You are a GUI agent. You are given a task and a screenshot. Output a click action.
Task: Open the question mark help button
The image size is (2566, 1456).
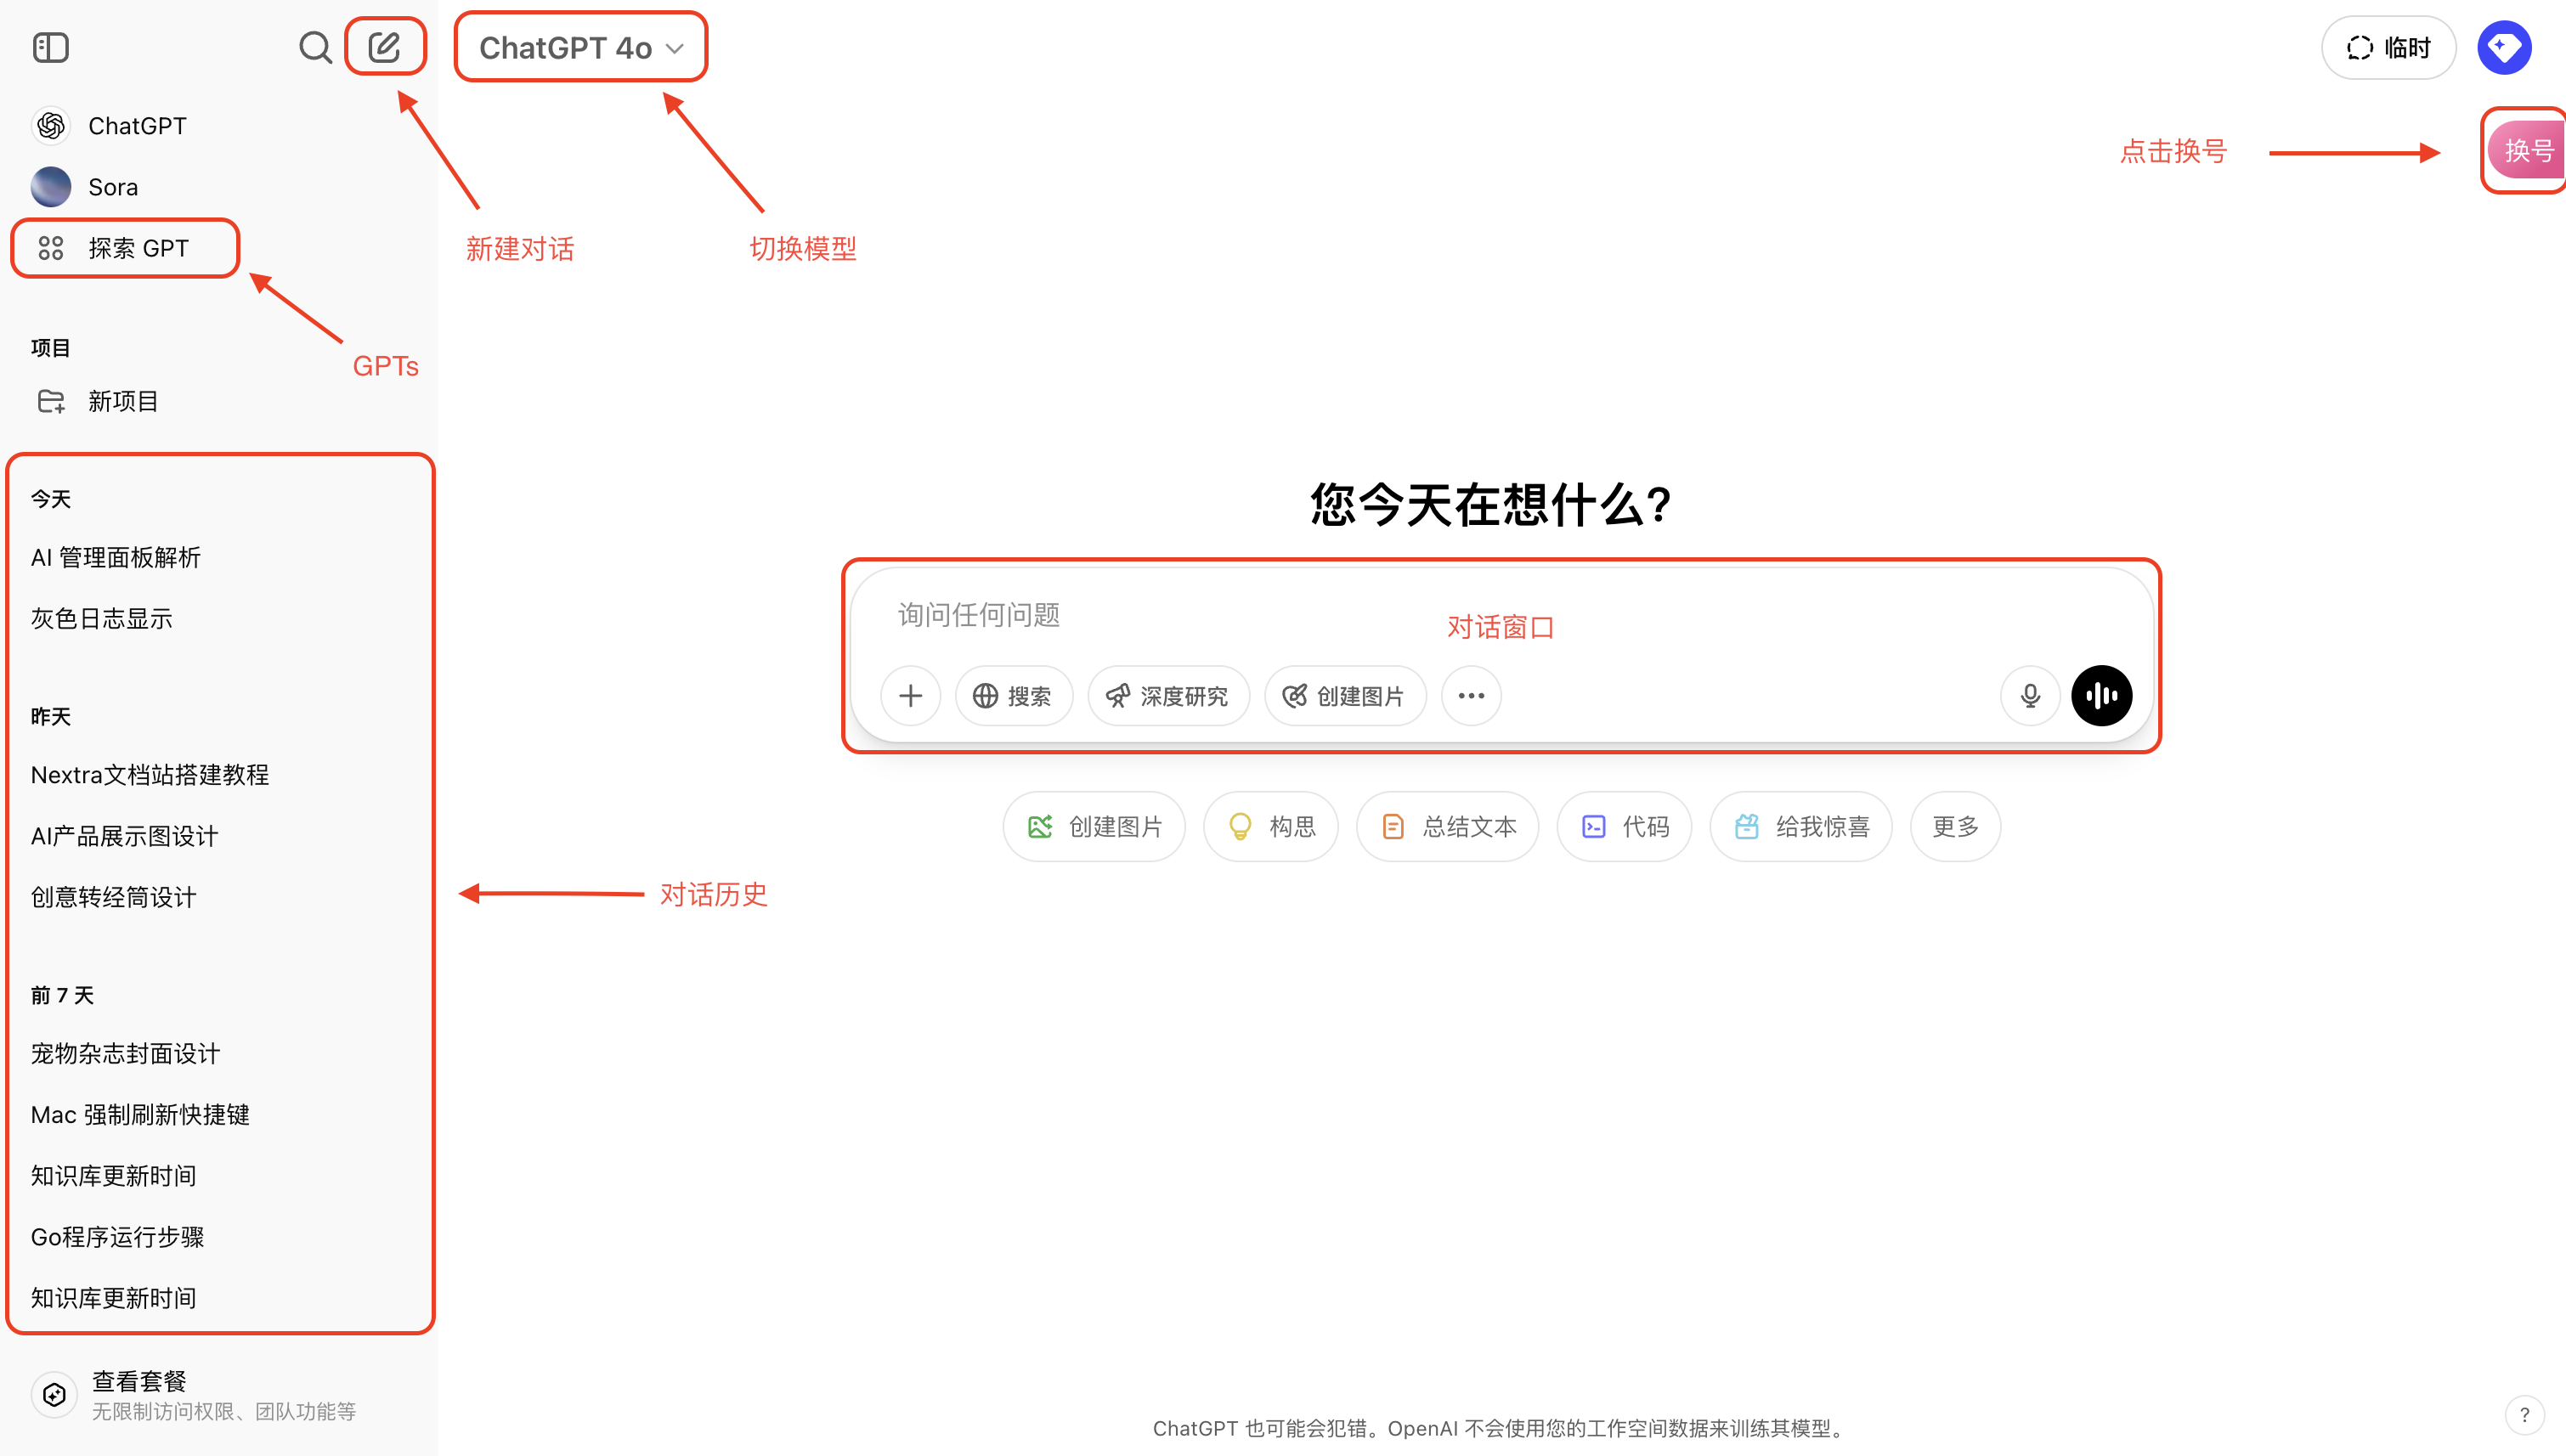(2524, 1414)
